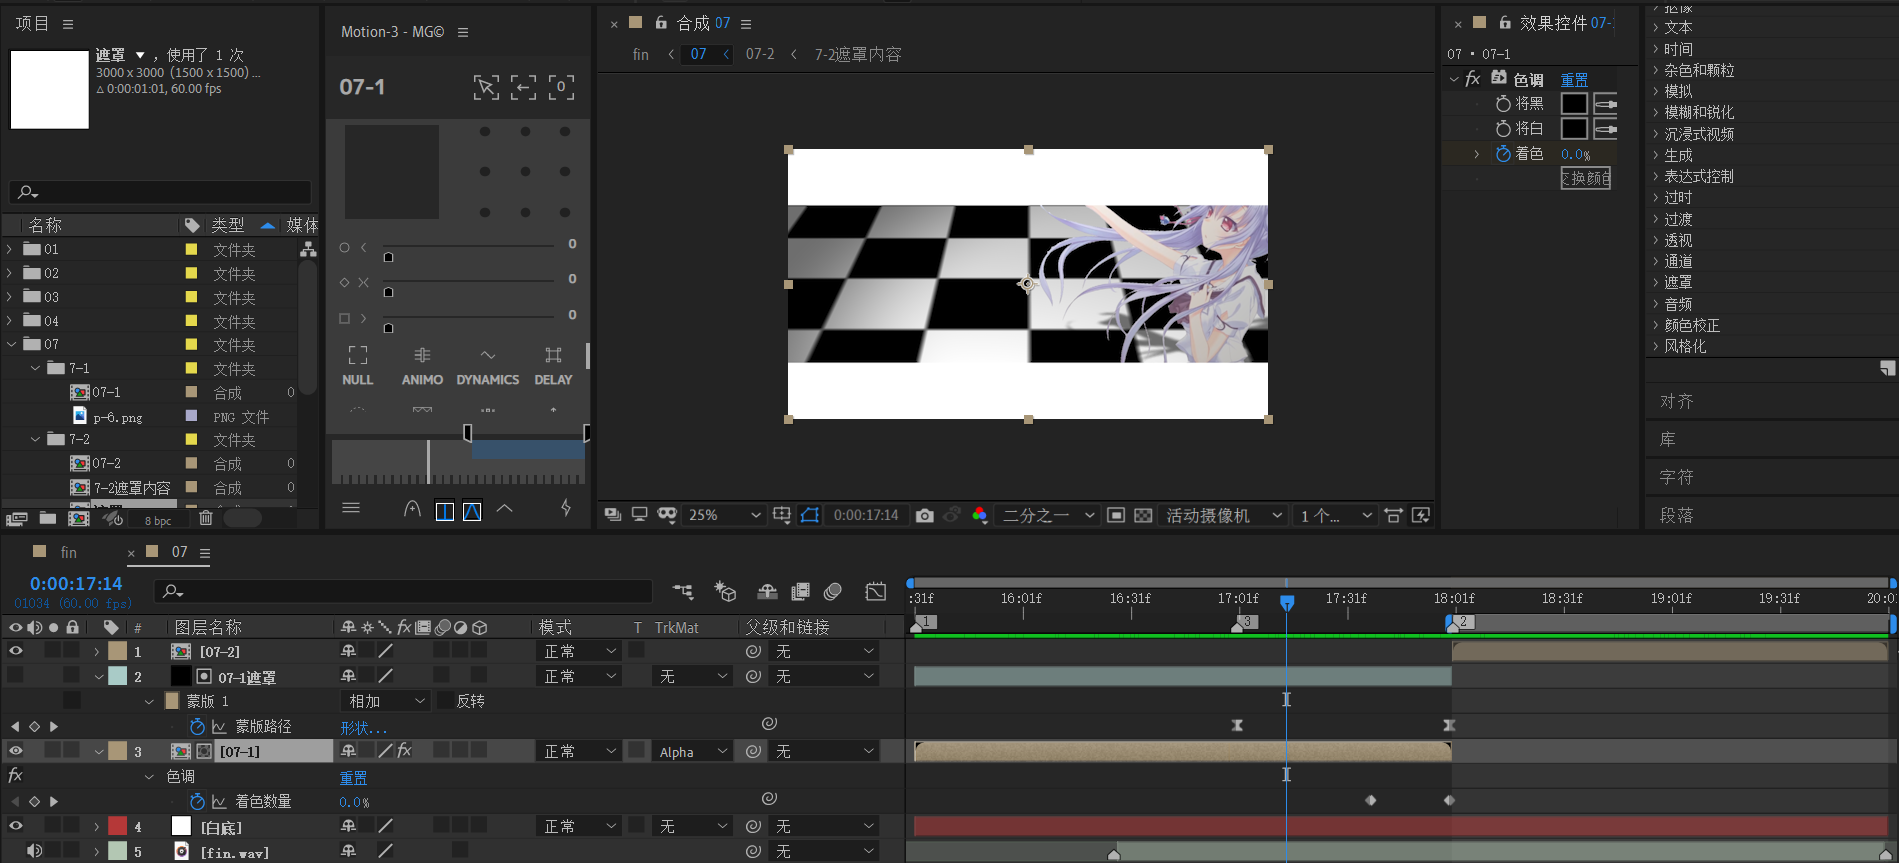Image resolution: width=1899 pixels, height=863 pixels.
Task: Open the 活动摄像机 camera dropdown
Action: pyautogui.click(x=1224, y=515)
